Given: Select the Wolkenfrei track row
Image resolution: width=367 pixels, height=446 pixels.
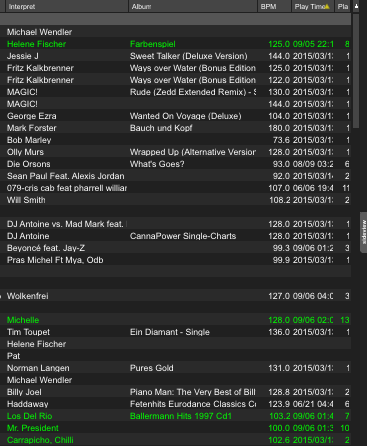Looking at the screenshot, I should (175, 296).
